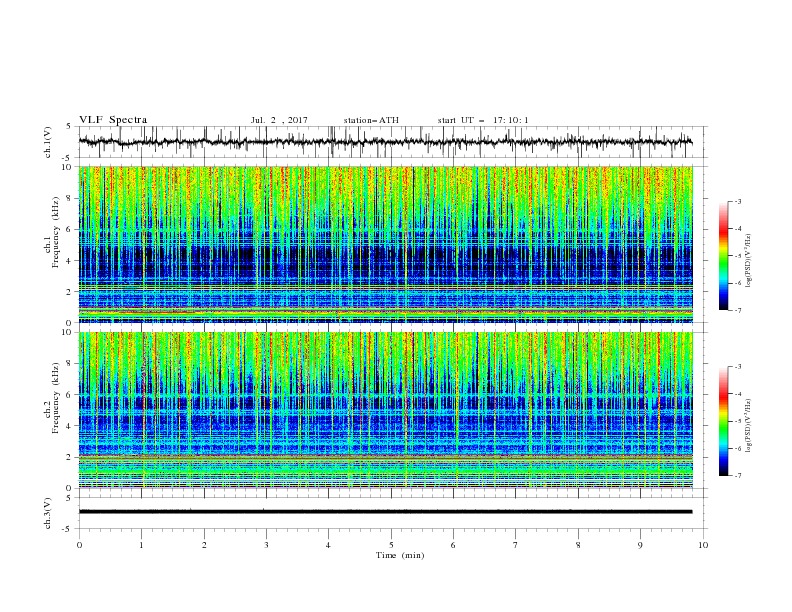792x612 pixels.
Task: Click the time axis tick label '10'
Action: click(x=703, y=545)
